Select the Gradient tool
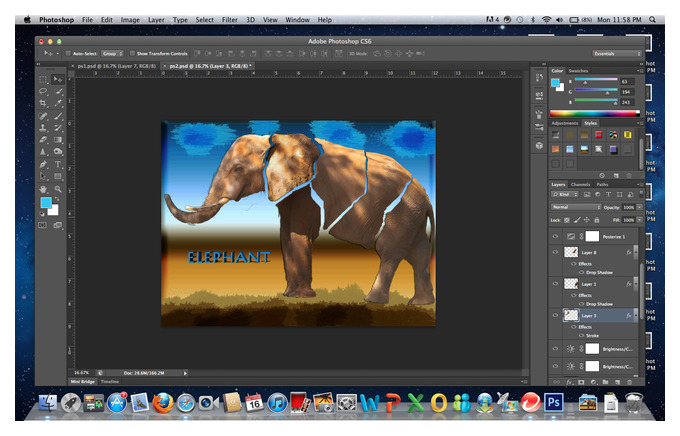The width and height of the screenshot is (680, 436). point(58,140)
